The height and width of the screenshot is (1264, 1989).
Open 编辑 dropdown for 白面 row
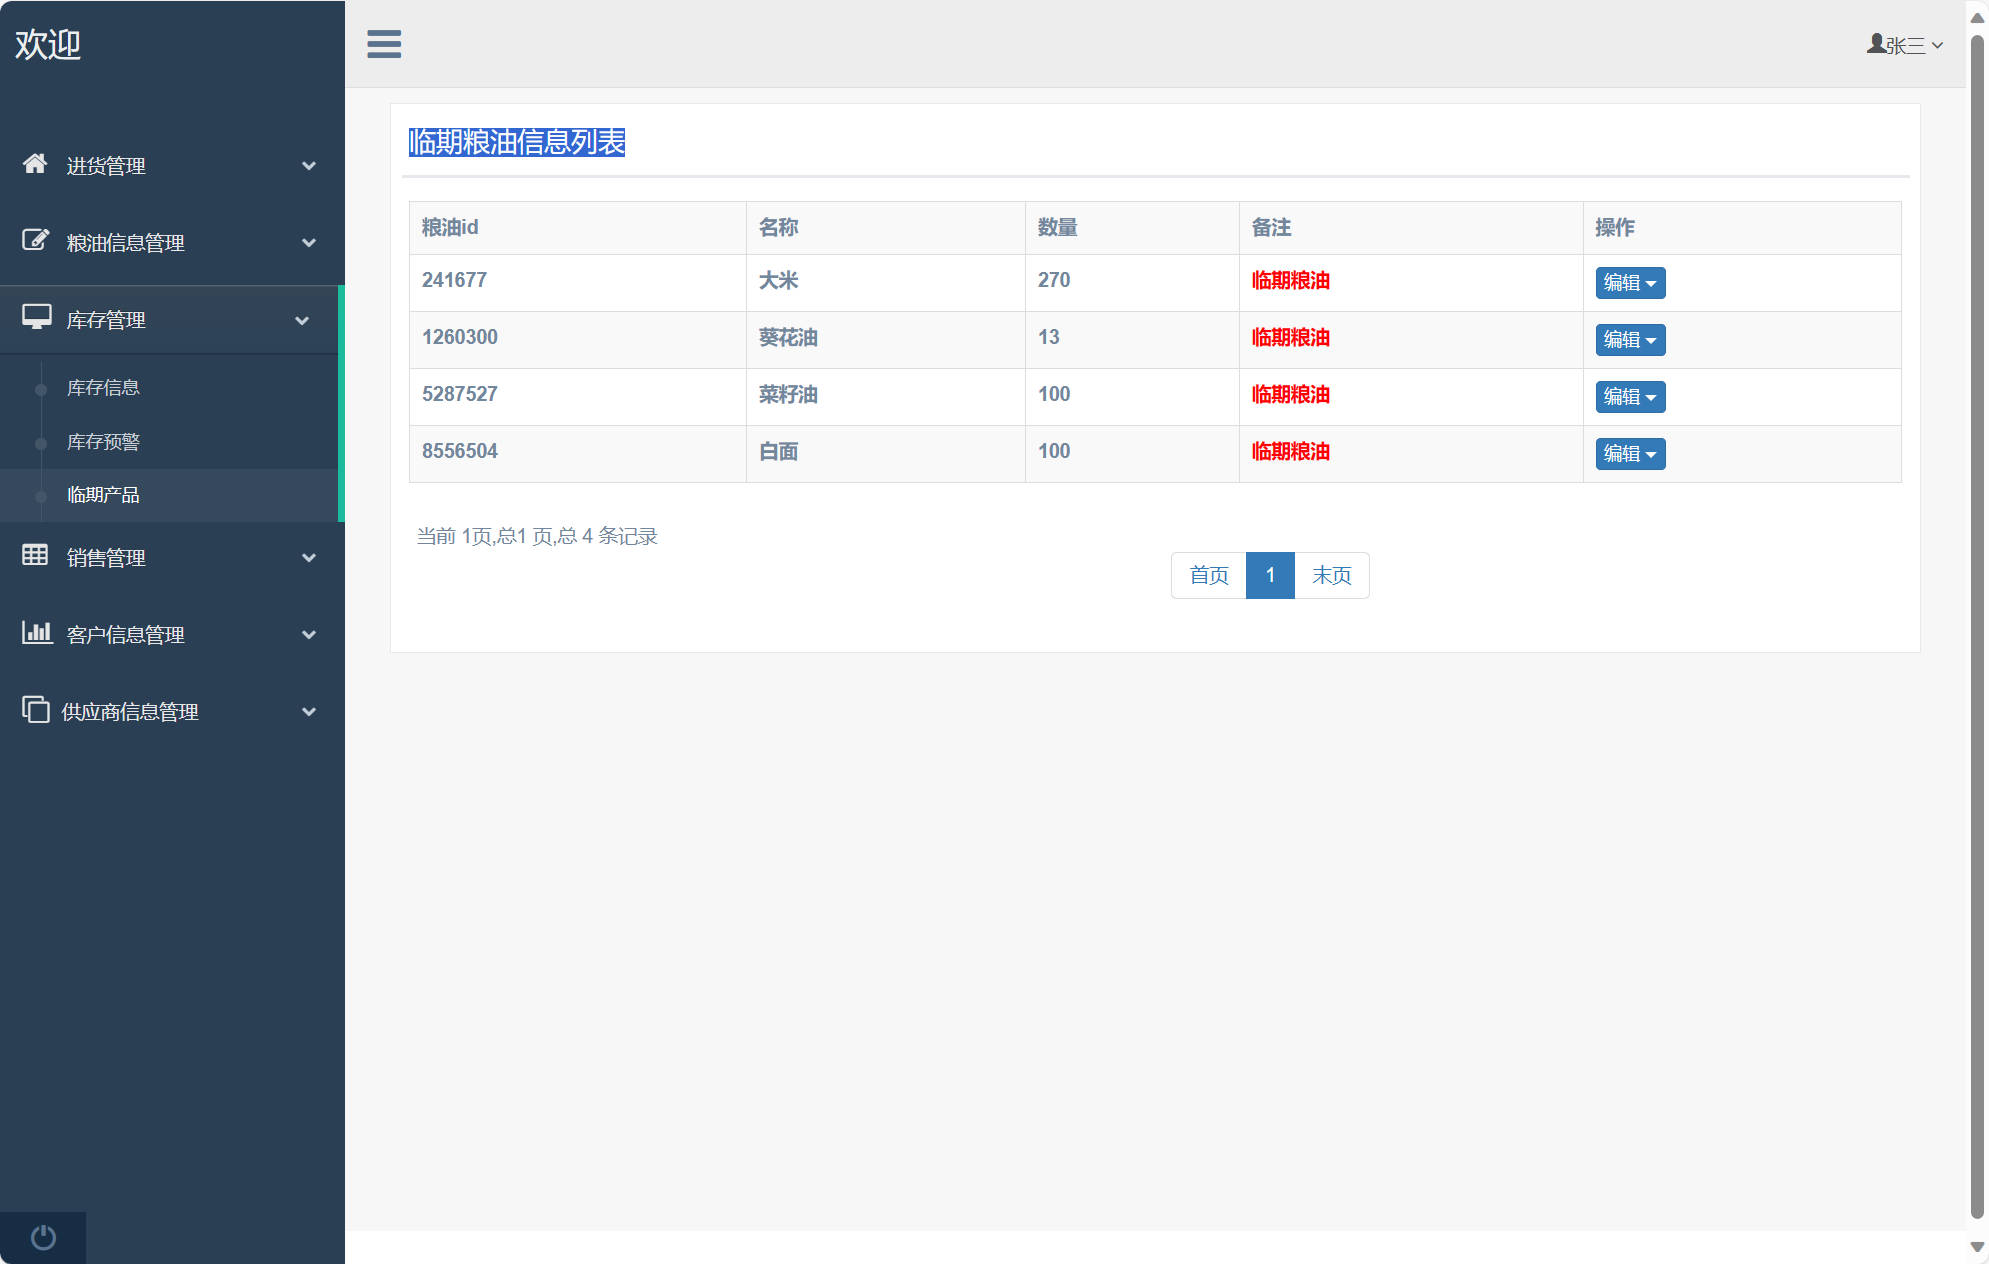pyautogui.click(x=1629, y=454)
